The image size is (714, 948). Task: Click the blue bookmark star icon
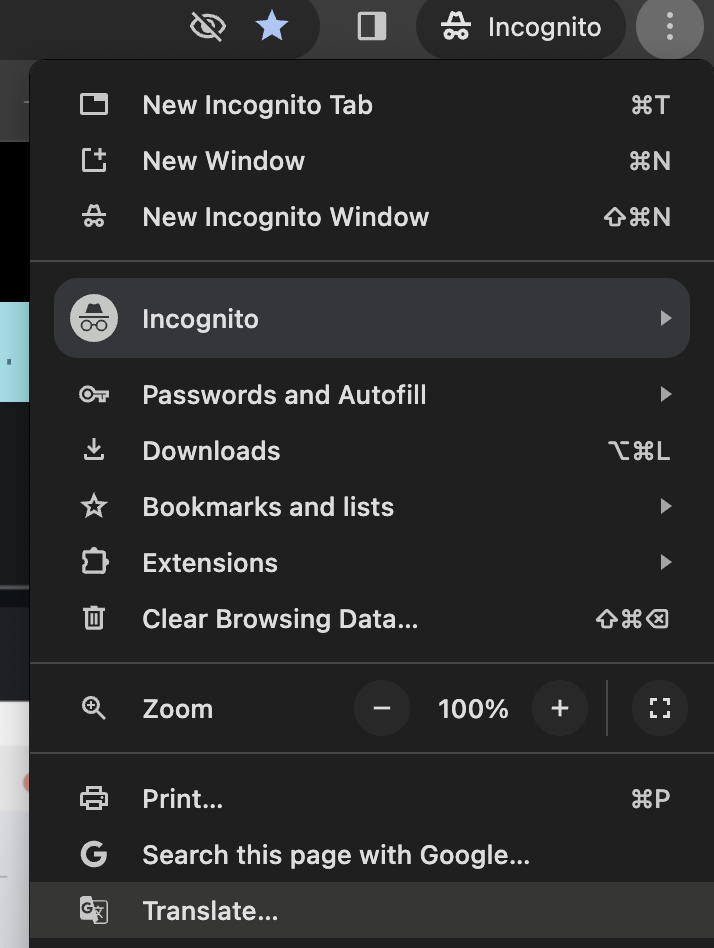[x=272, y=27]
